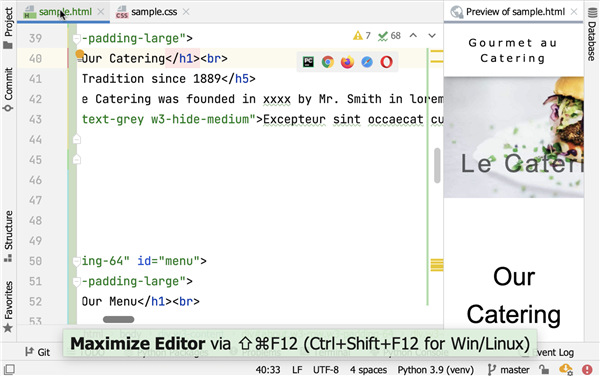600x376 pixels.
Task: Open the Project tool window
Action: (x=8, y=29)
